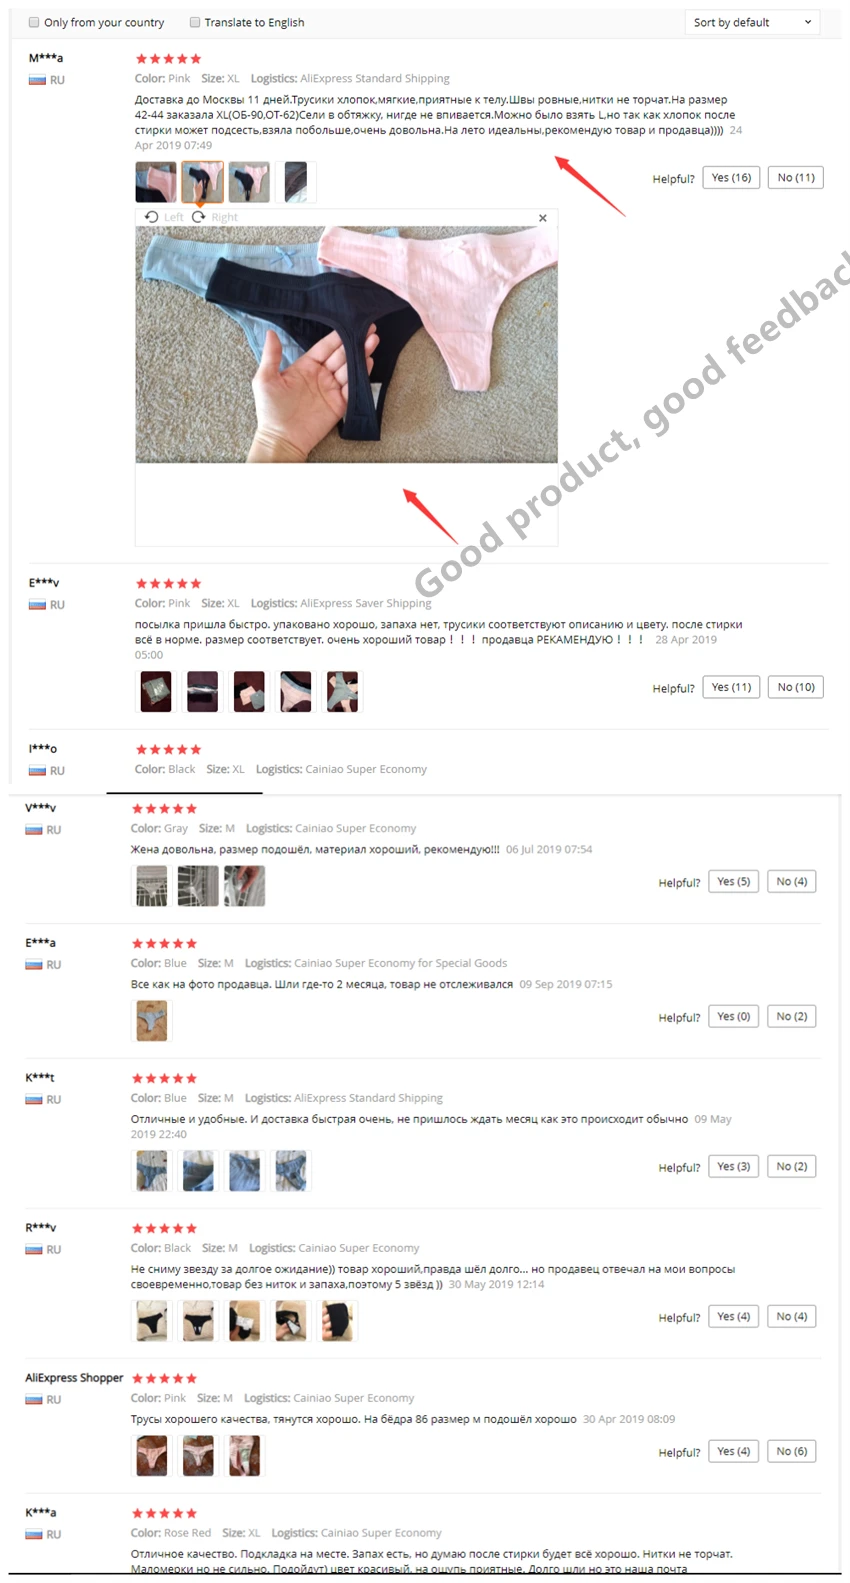Open the 'Sort by default' dropdown
The image size is (850, 1583).
click(x=752, y=22)
